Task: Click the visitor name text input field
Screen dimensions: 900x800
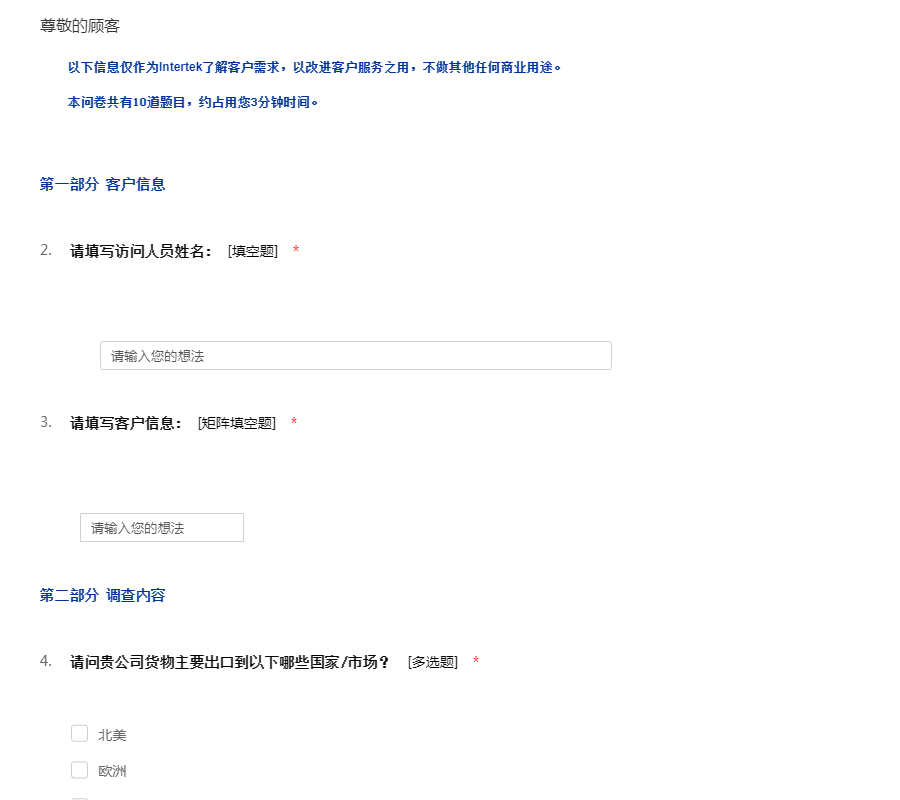Action: [355, 356]
